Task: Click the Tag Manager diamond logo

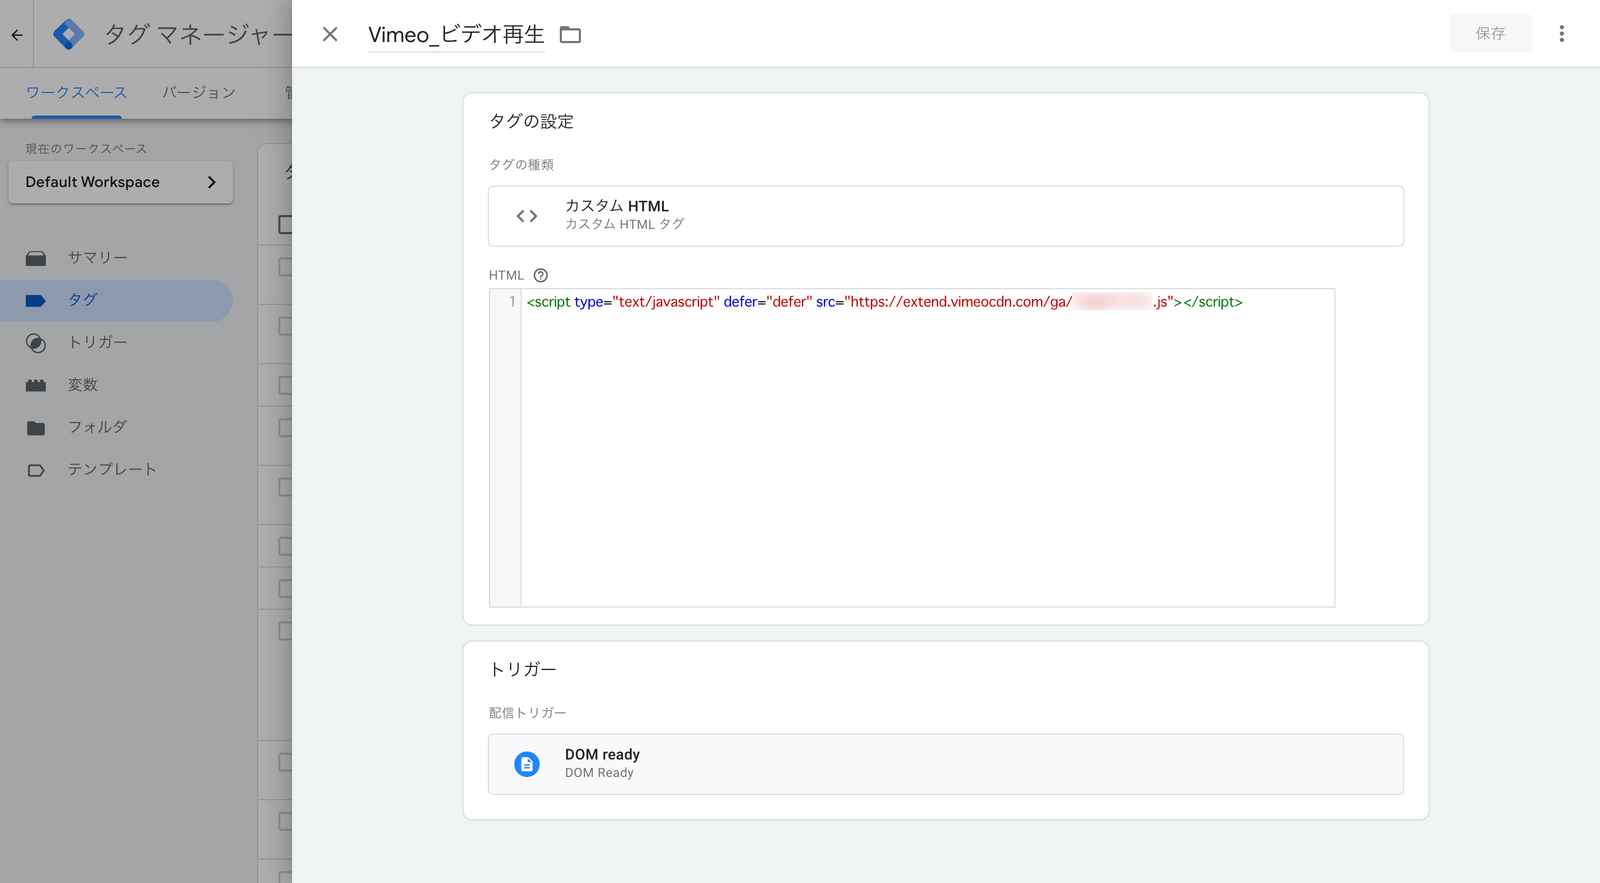Action: pos(68,34)
